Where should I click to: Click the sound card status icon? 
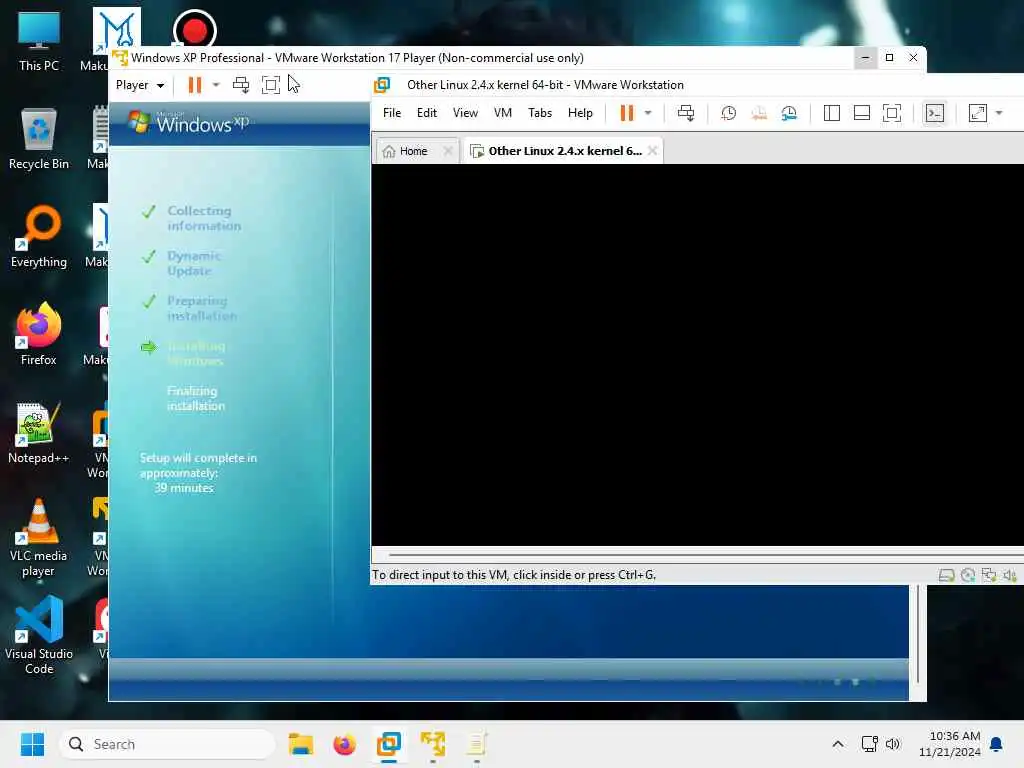(1010, 575)
